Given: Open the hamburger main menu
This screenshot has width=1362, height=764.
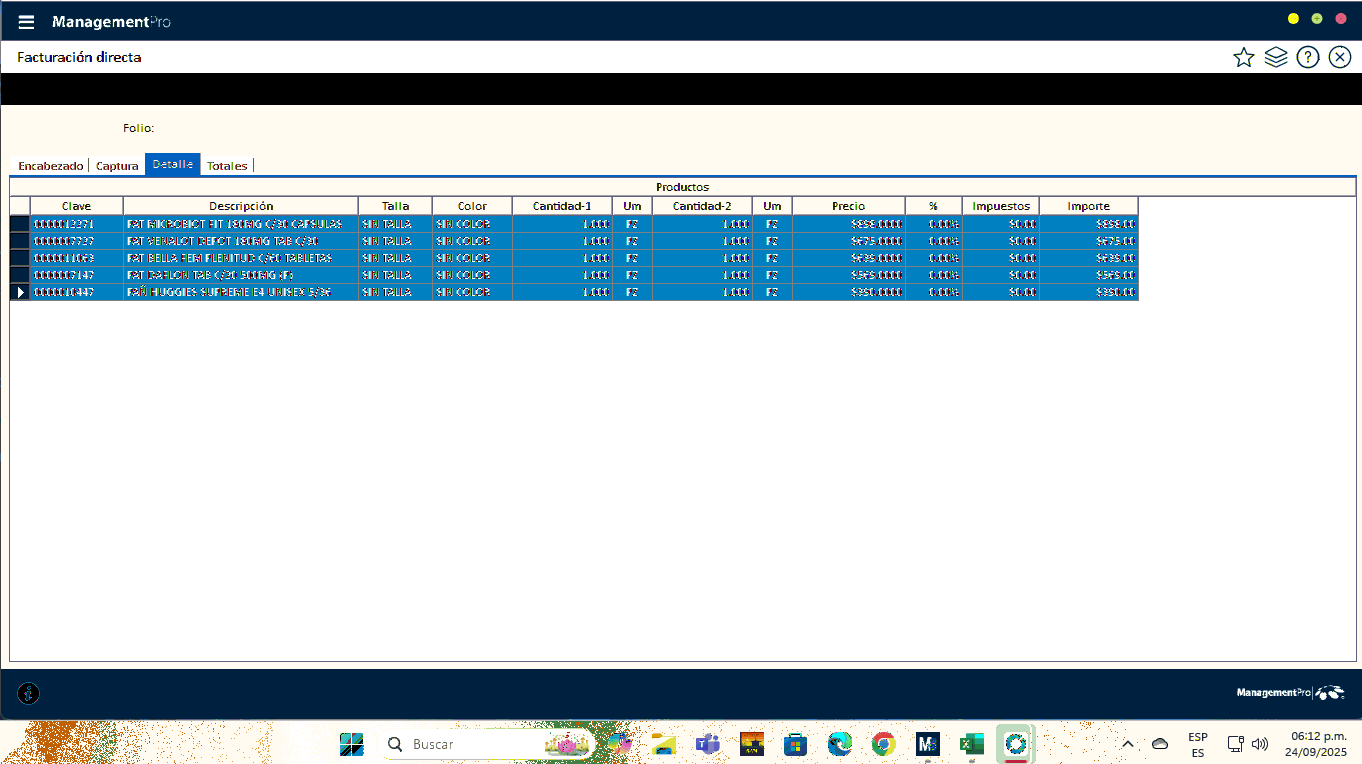Looking at the screenshot, I should (26, 22).
